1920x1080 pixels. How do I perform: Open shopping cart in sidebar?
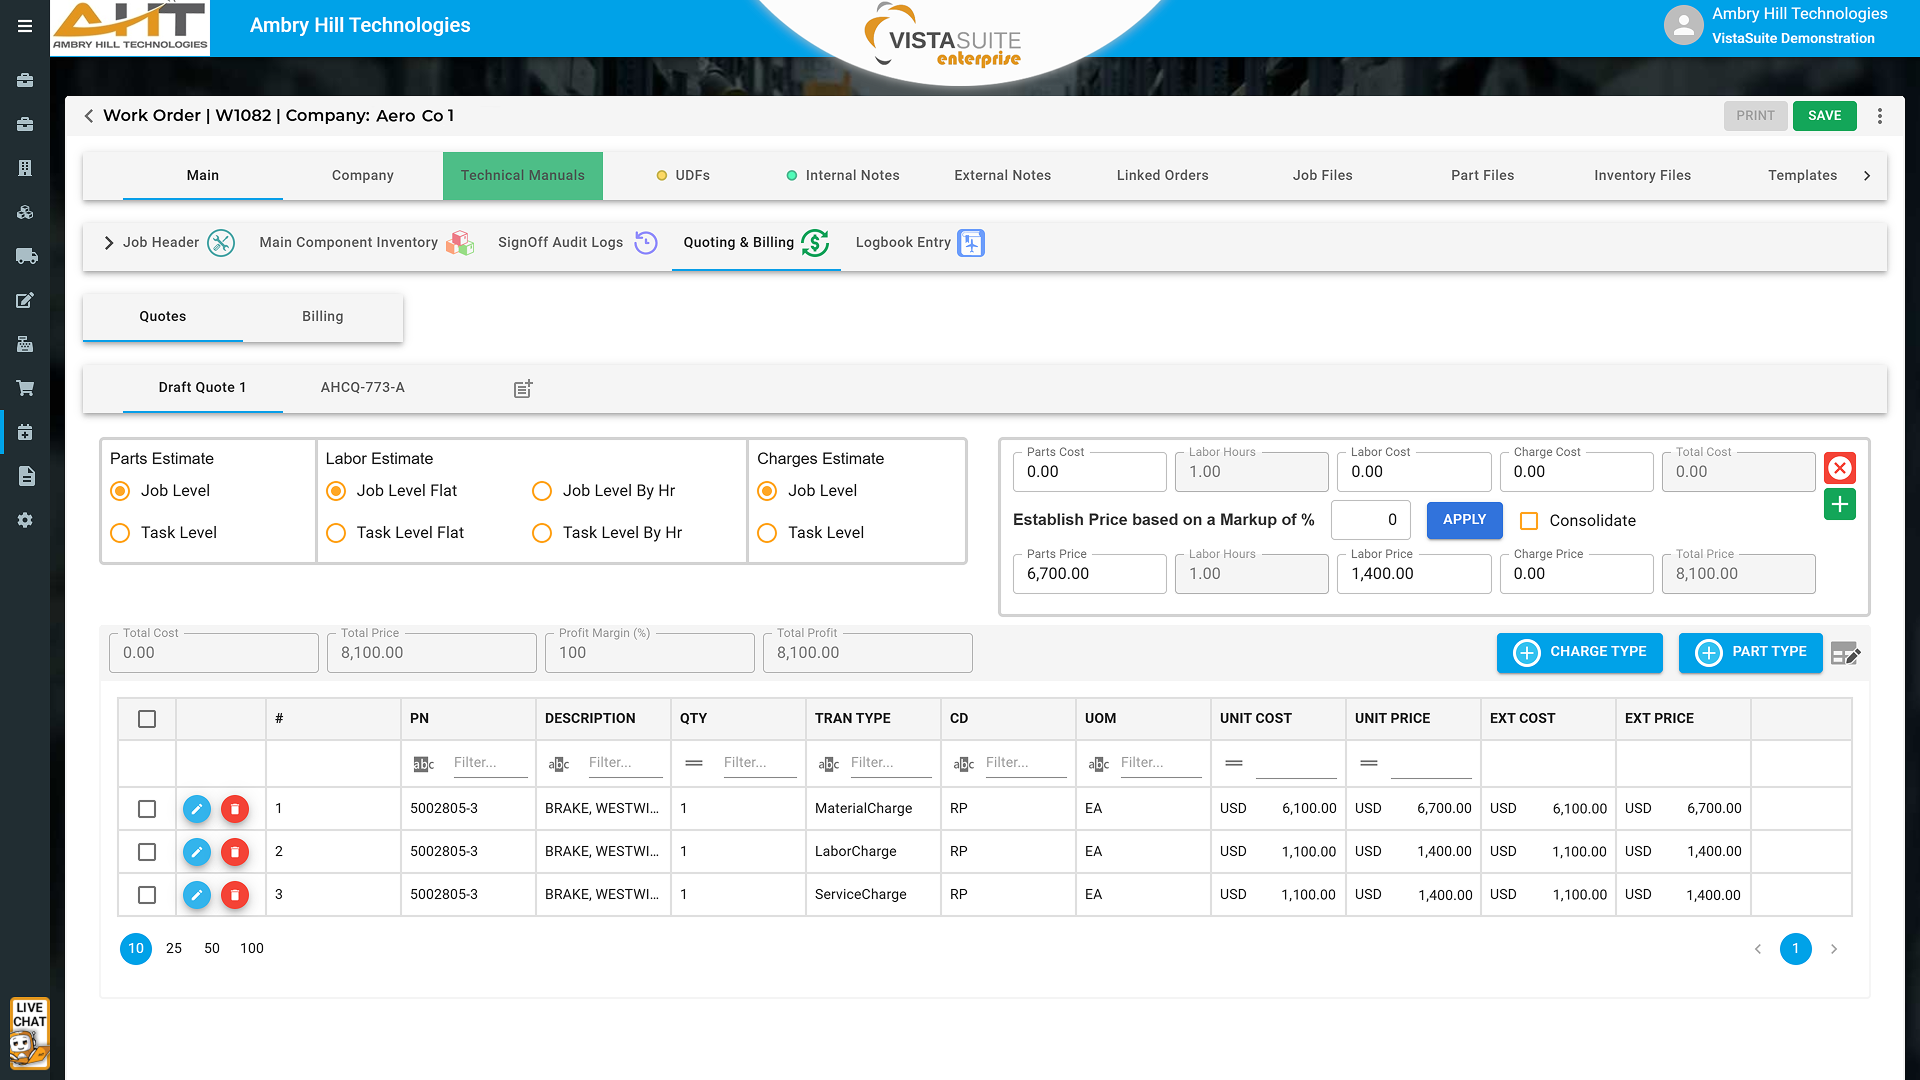click(25, 388)
